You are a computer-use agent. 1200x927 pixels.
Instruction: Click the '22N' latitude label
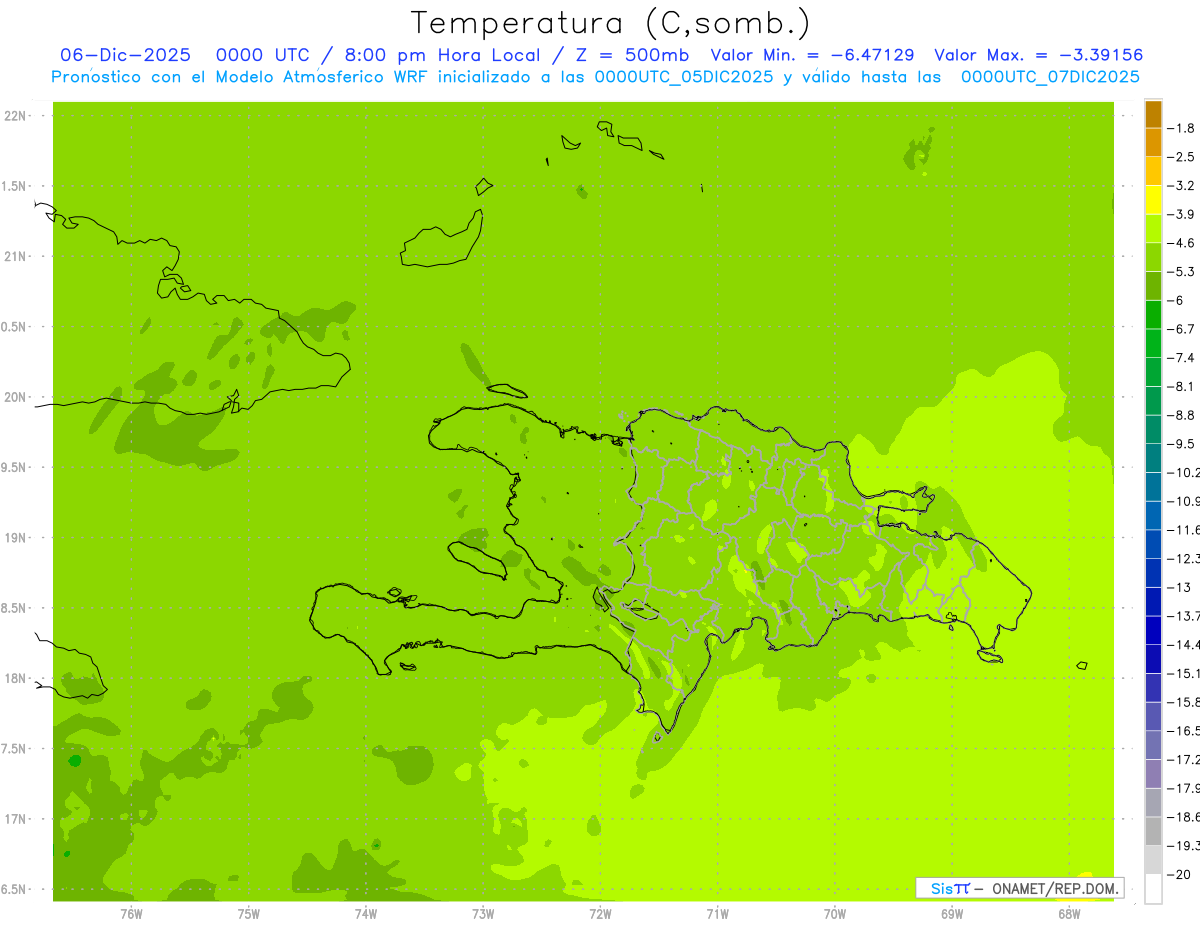tap(15, 116)
